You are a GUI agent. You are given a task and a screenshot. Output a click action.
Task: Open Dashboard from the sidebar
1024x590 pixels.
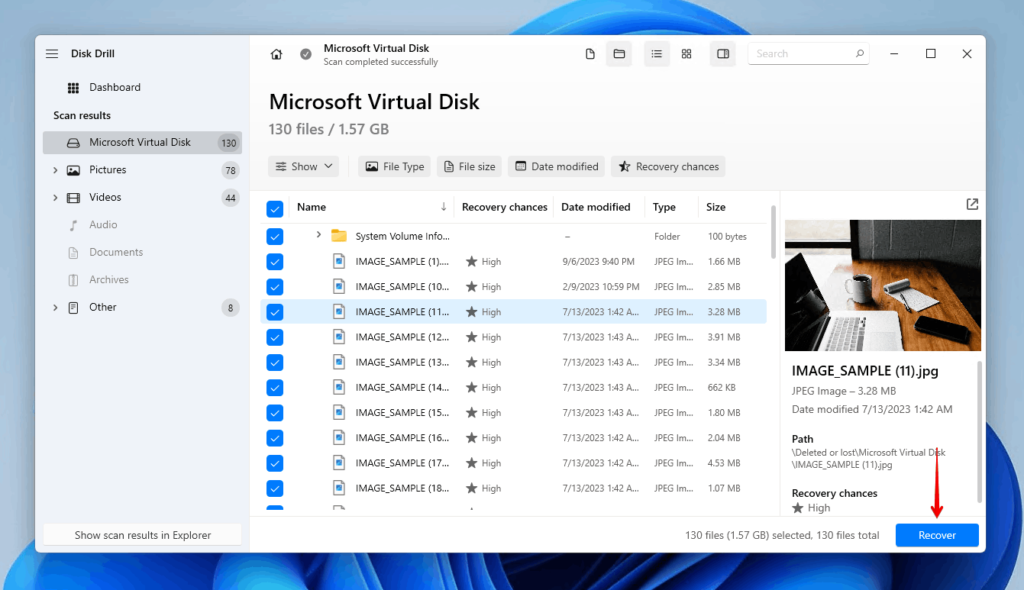click(x=114, y=88)
